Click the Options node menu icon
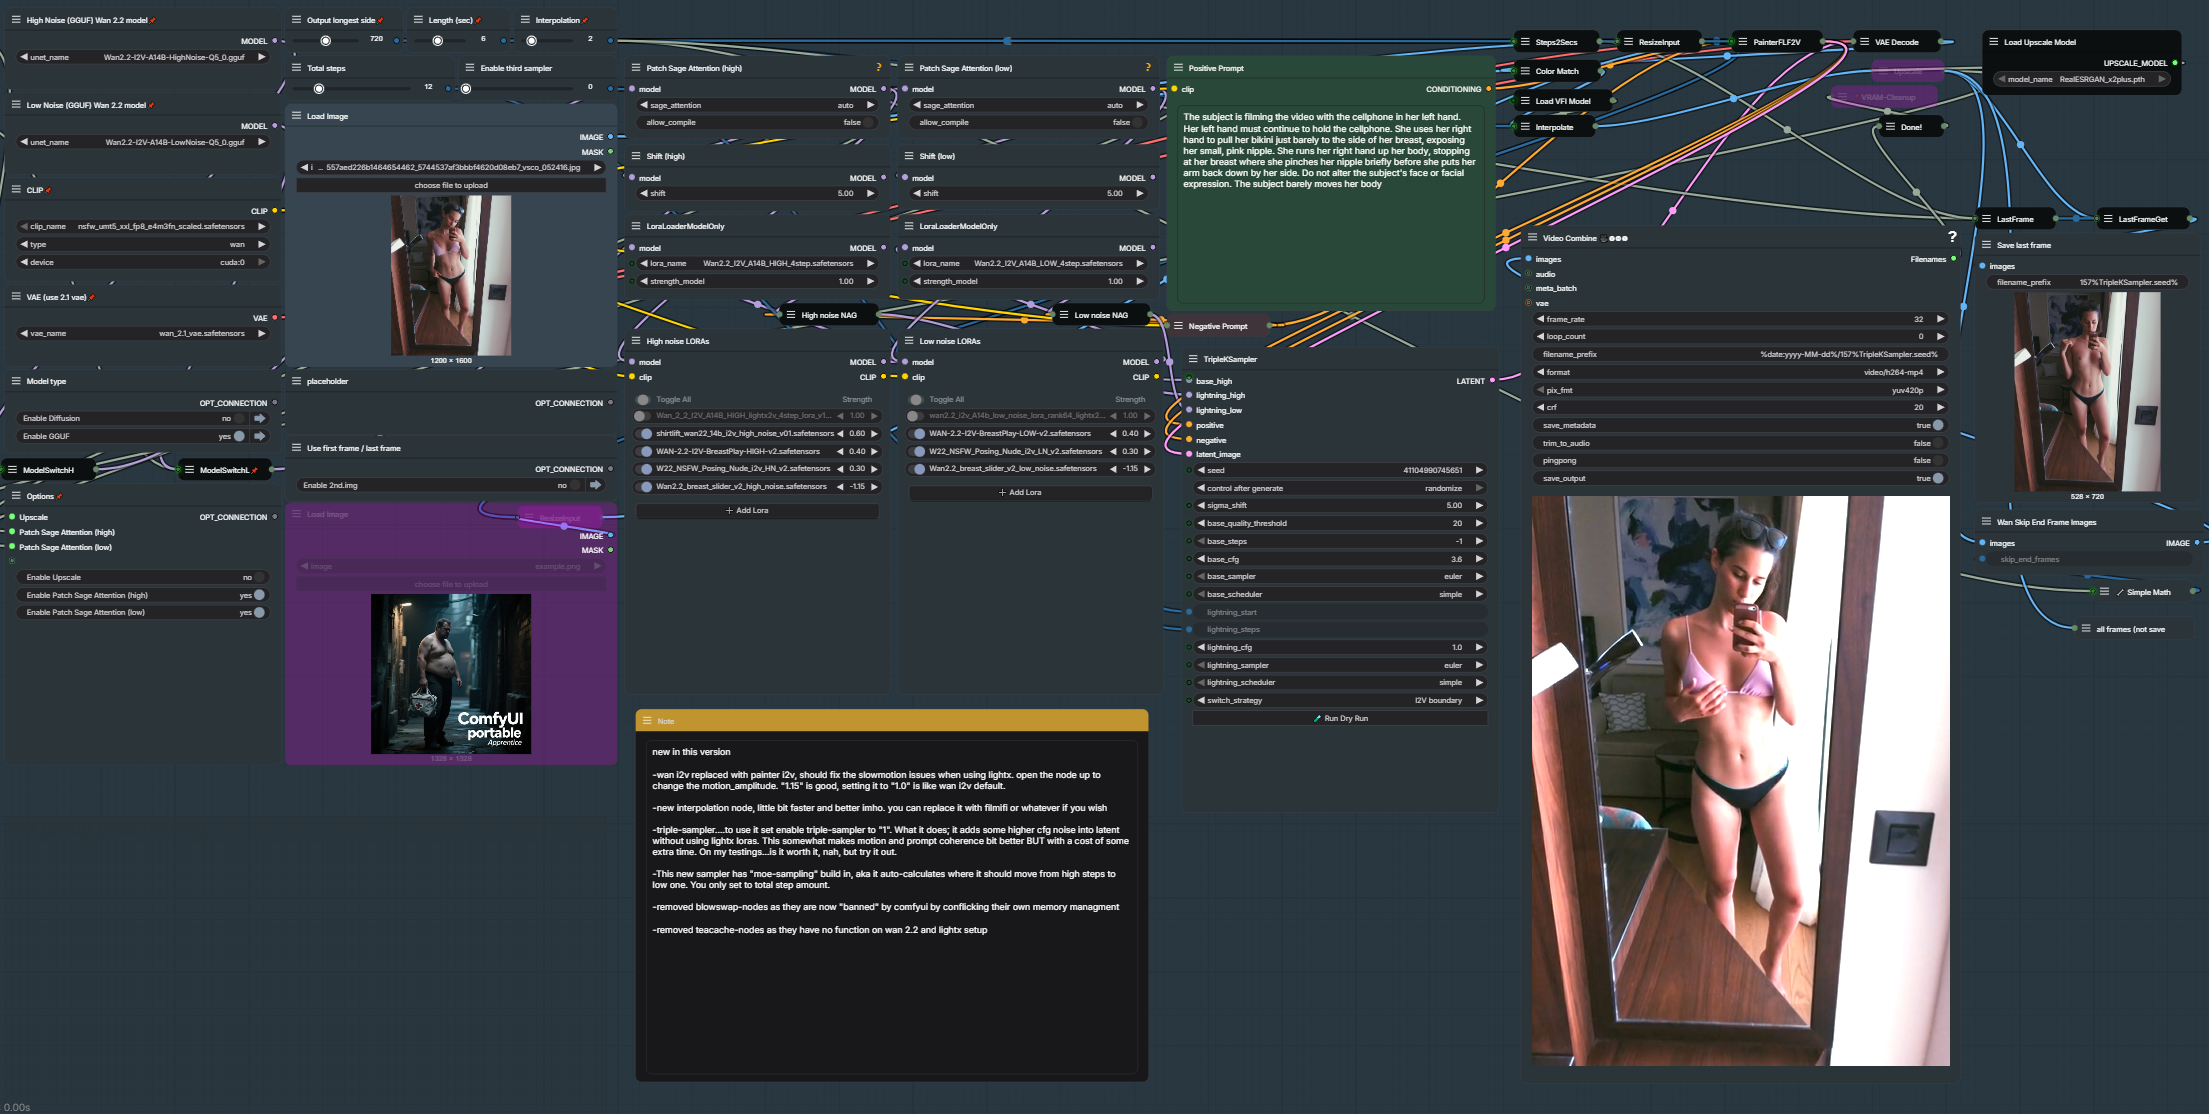 [x=16, y=496]
